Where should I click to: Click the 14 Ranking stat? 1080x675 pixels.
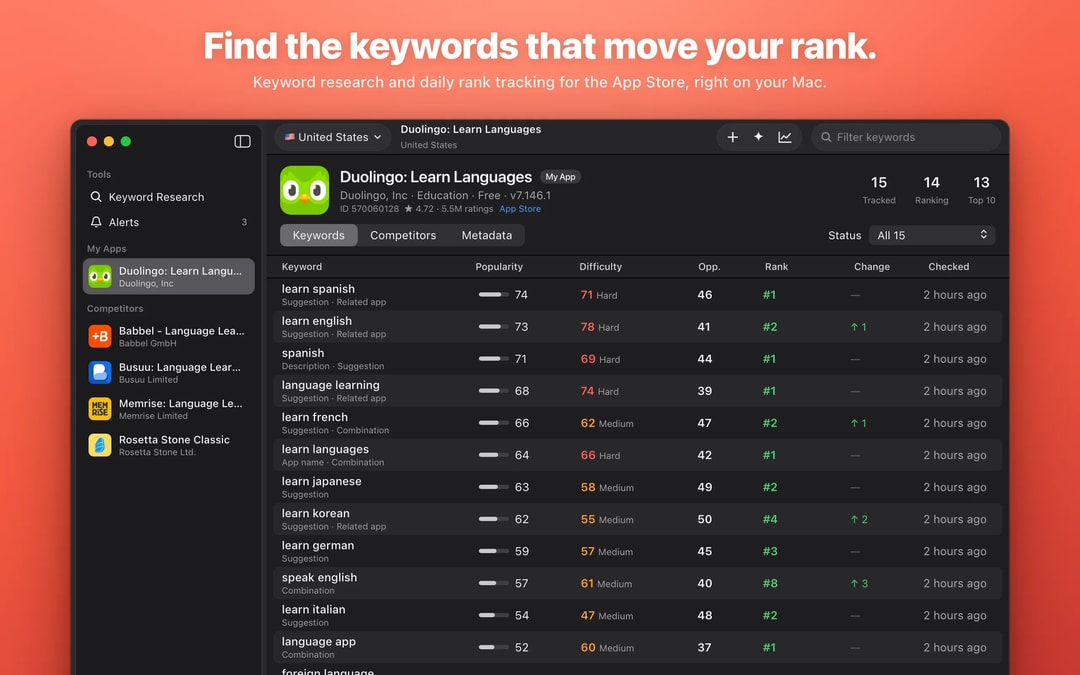coord(931,189)
